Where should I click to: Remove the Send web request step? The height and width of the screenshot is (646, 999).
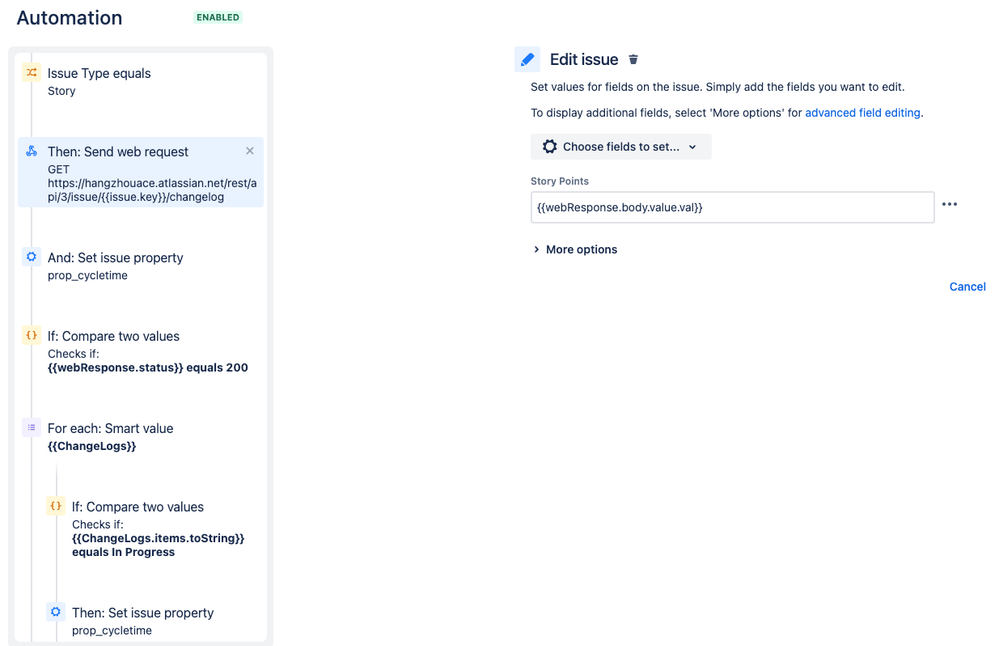[x=250, y=151]
